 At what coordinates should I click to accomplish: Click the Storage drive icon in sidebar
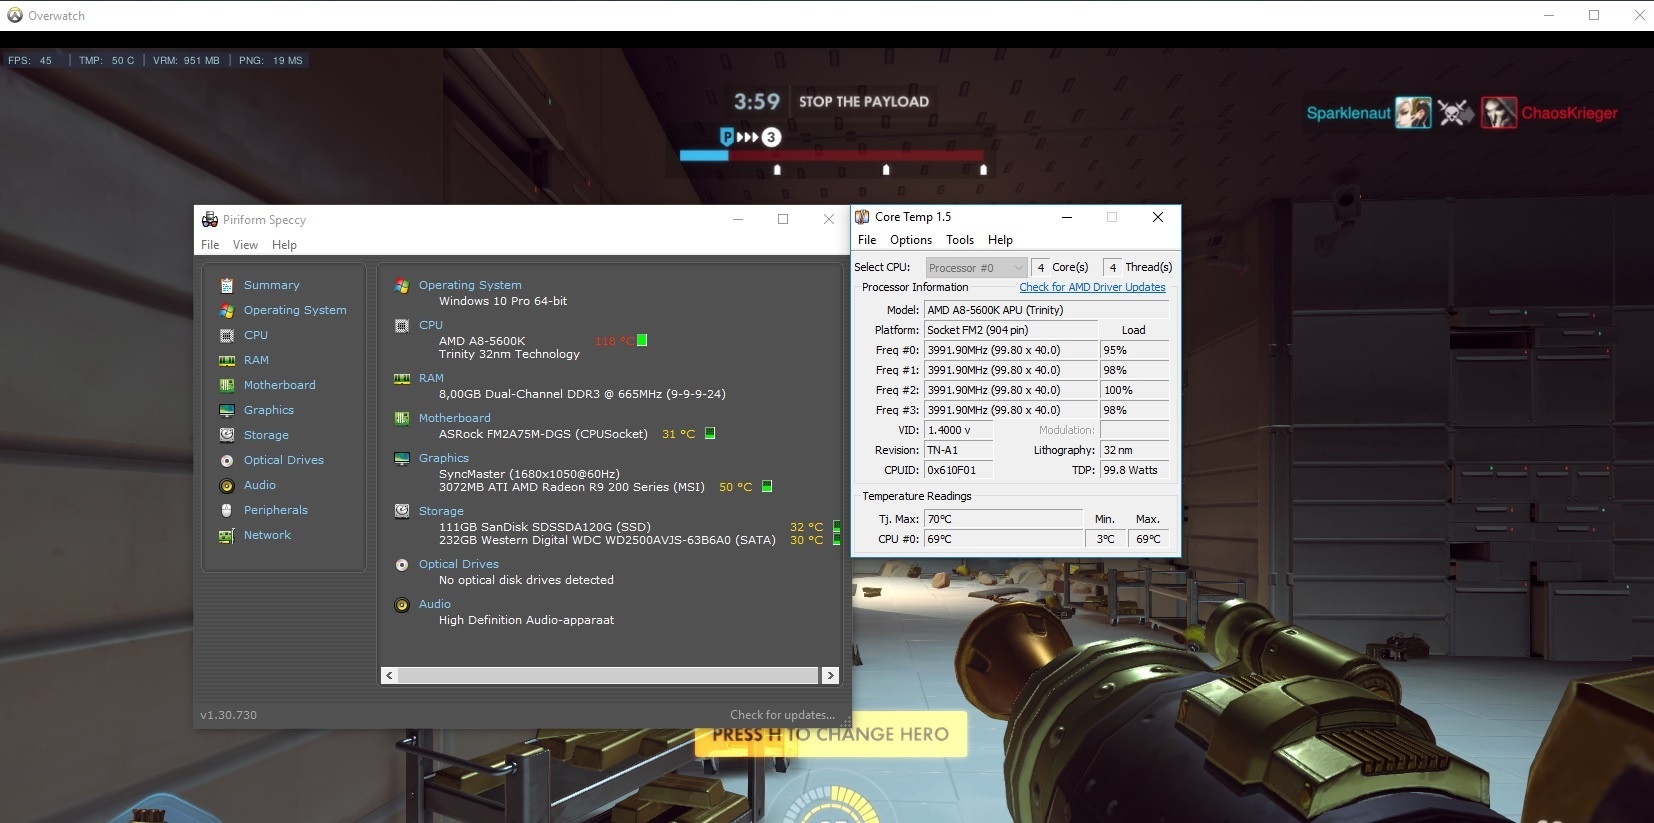pyautogui.click(x=227, y=435)
